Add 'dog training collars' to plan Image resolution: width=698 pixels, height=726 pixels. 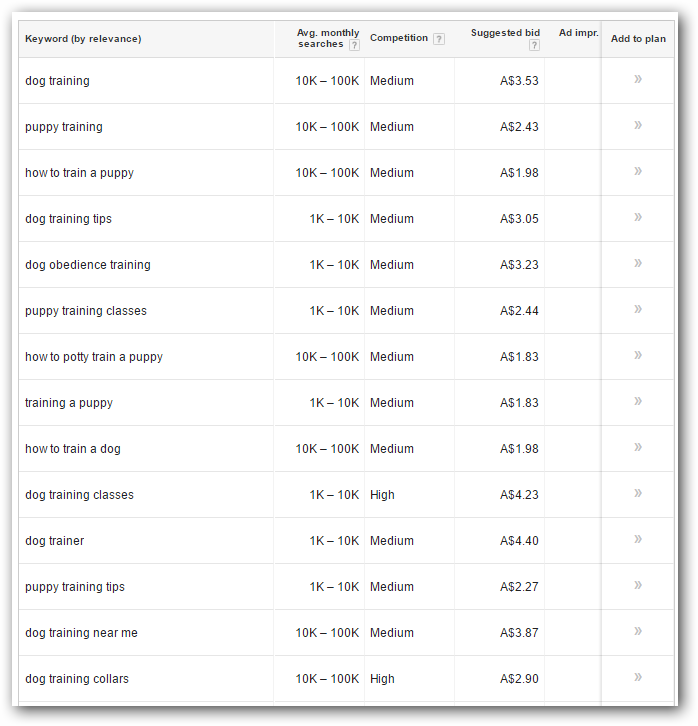pos(637,677)
